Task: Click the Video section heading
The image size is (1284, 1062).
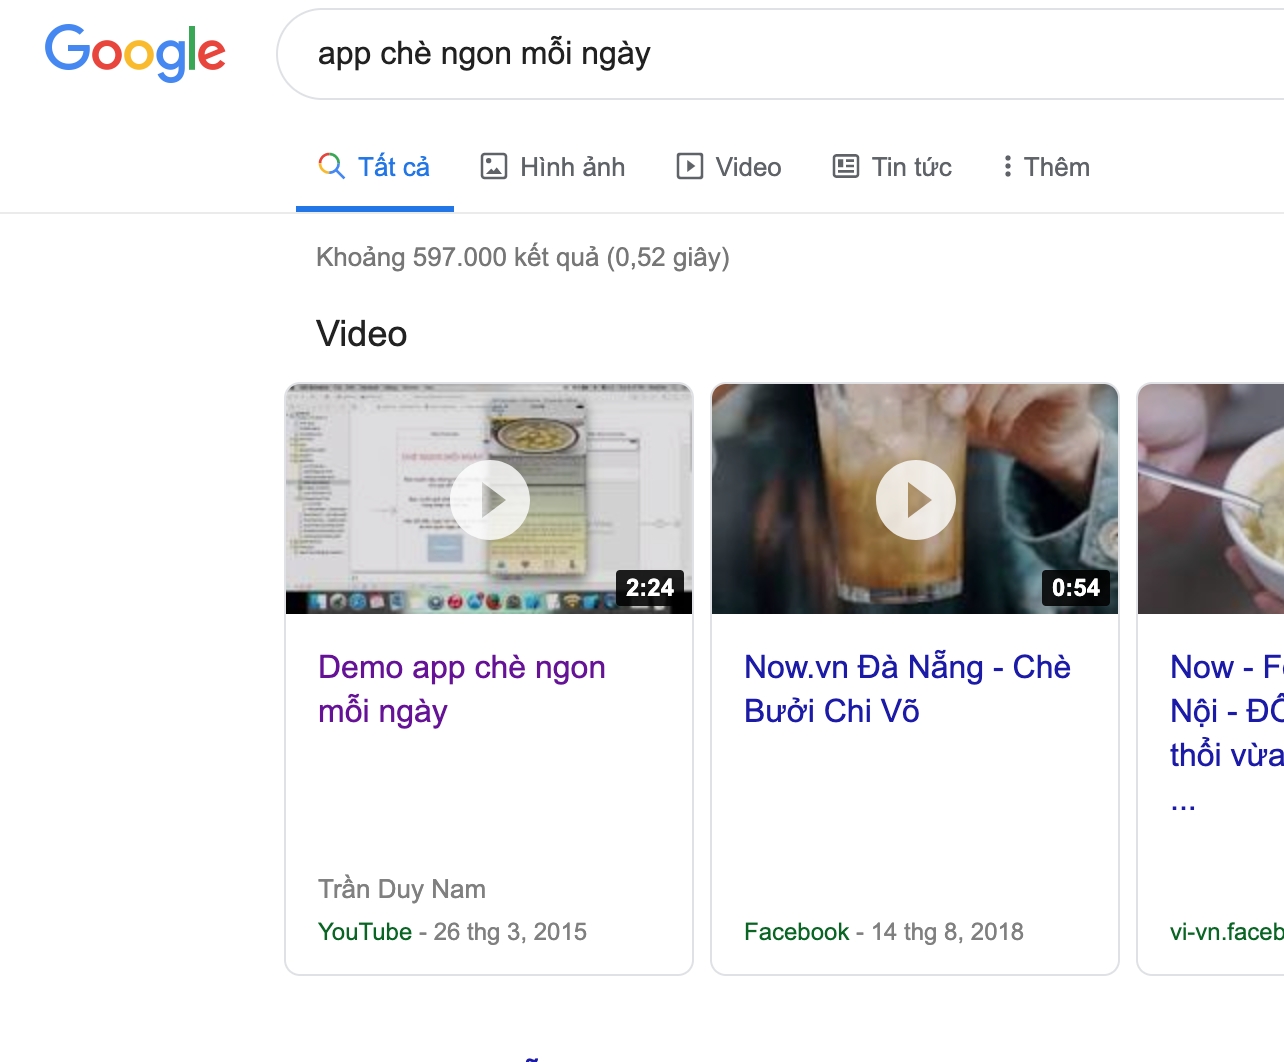Action: pyautogui.click(x=362, y=334)
